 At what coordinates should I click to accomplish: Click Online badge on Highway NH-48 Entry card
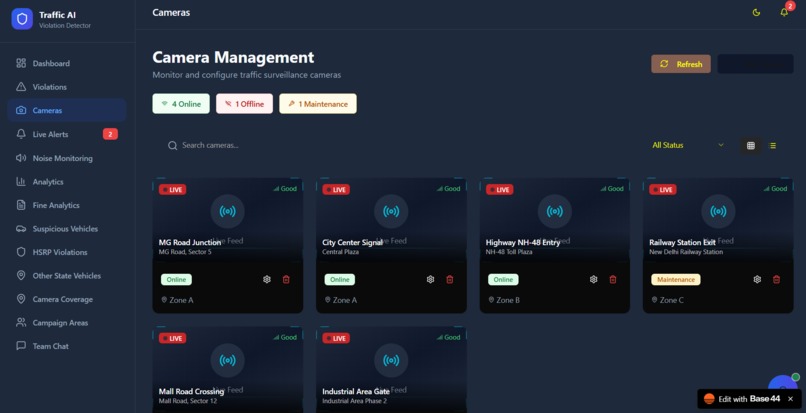point(503,280)
